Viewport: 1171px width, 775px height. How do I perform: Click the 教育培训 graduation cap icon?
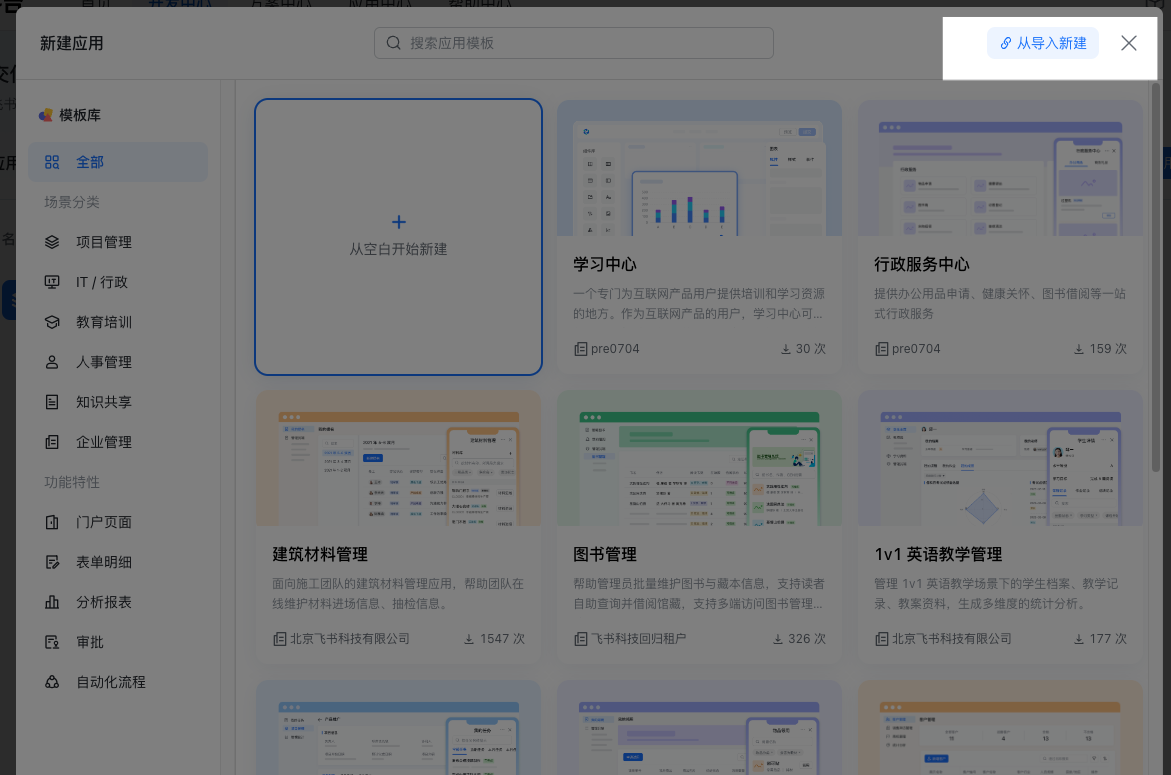coord(52,322)
